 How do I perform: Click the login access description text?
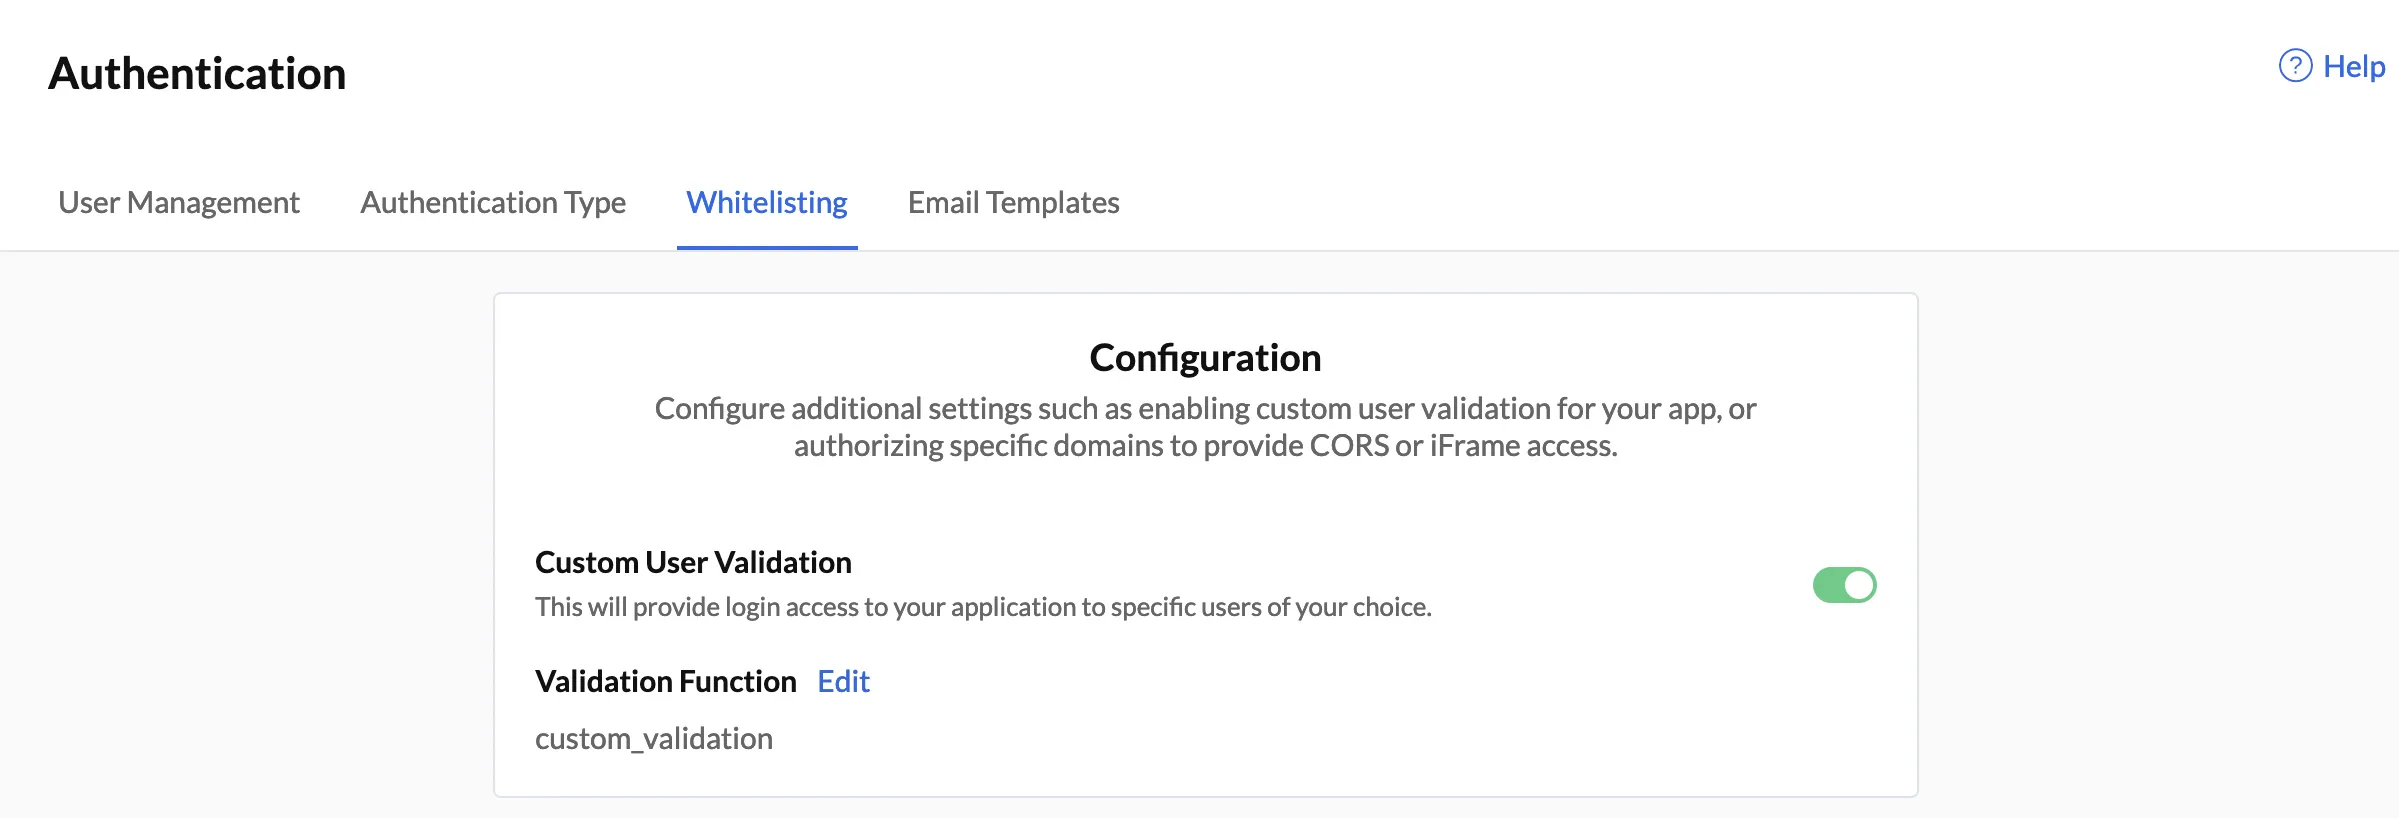[x=983, y=607]
